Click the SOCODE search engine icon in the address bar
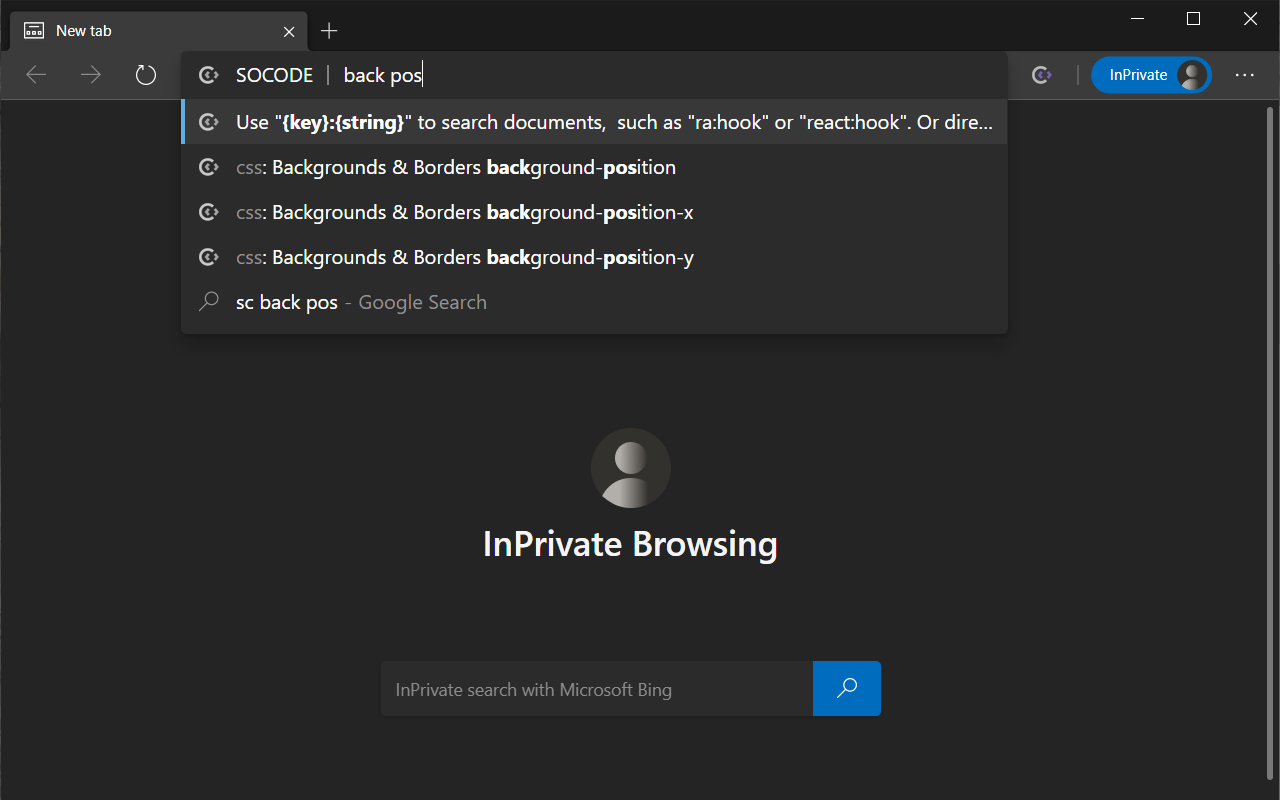The image size is (1280, 800). click(x=208, y=74)
